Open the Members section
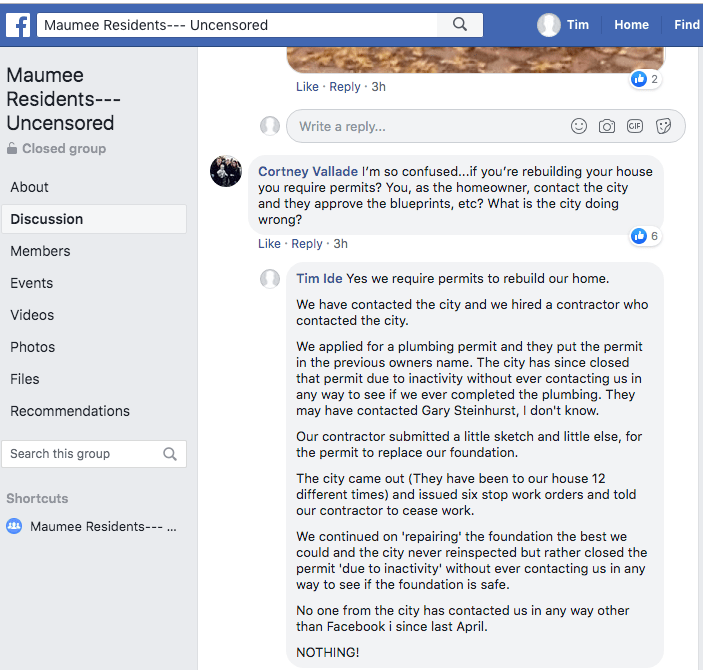The width and height of the screenshot is (703, 670). pyautogui.click(x=40, y=251)
